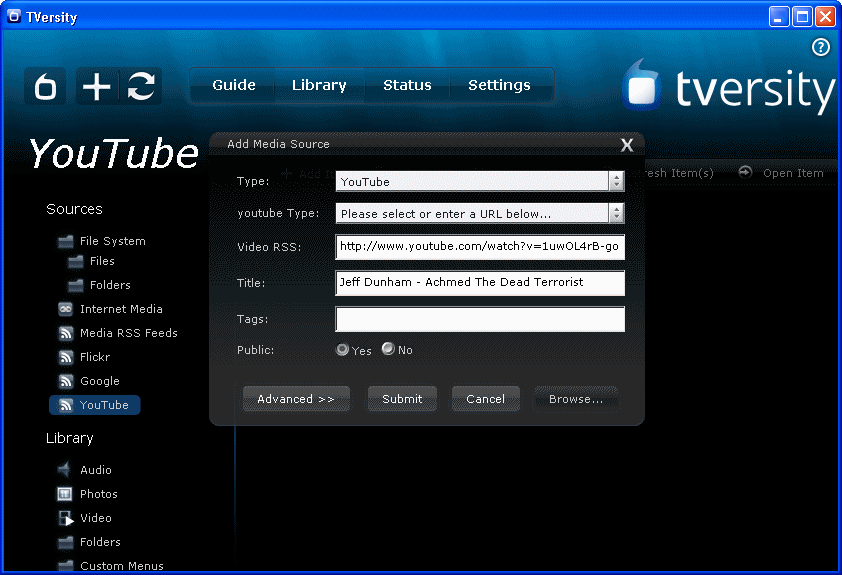Screen dimensions: 842x575
Task: Select the No radio button for Public
Action: (388, 349)
